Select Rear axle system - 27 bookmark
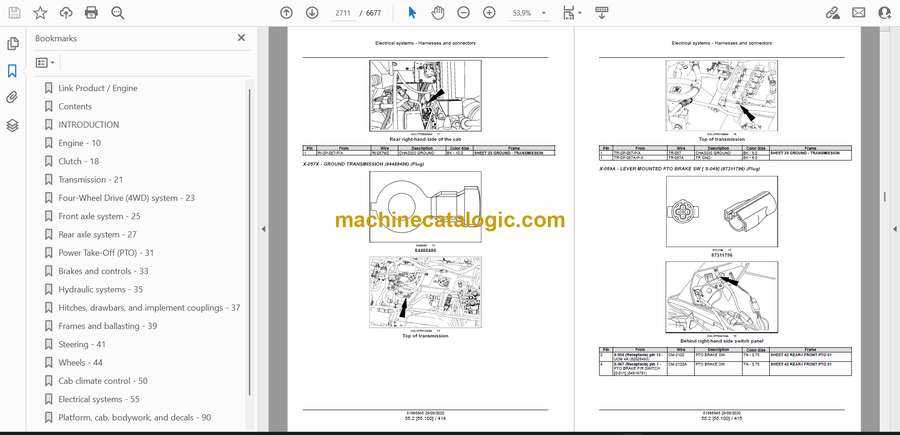900x435 pixels. coord(97,235)
